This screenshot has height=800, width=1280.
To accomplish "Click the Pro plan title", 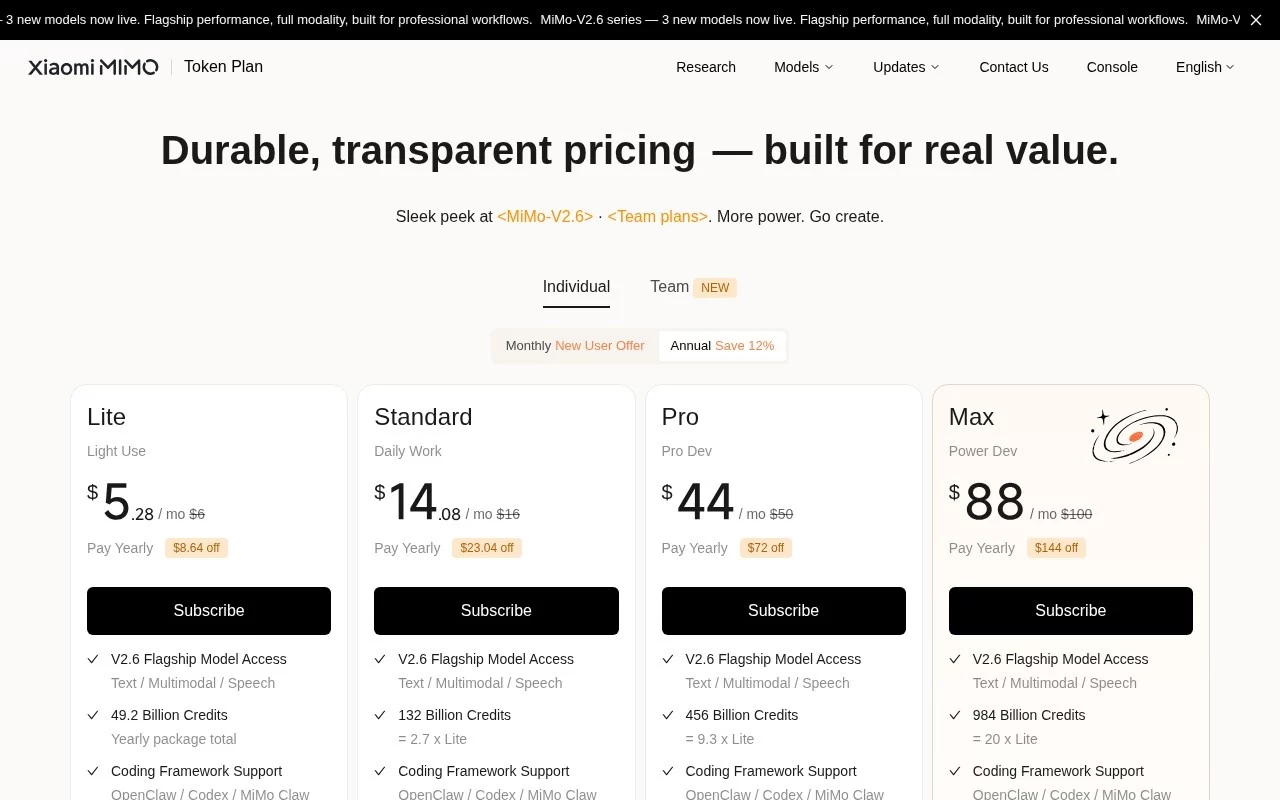I will coord(680,417).
